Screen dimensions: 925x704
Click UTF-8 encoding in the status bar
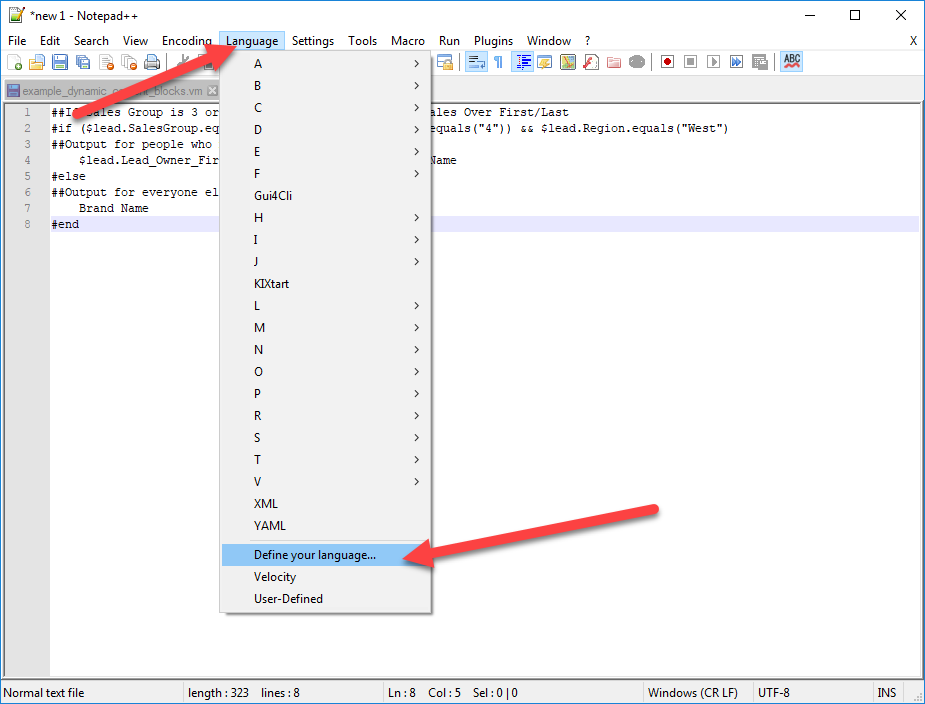click(775, 693)
